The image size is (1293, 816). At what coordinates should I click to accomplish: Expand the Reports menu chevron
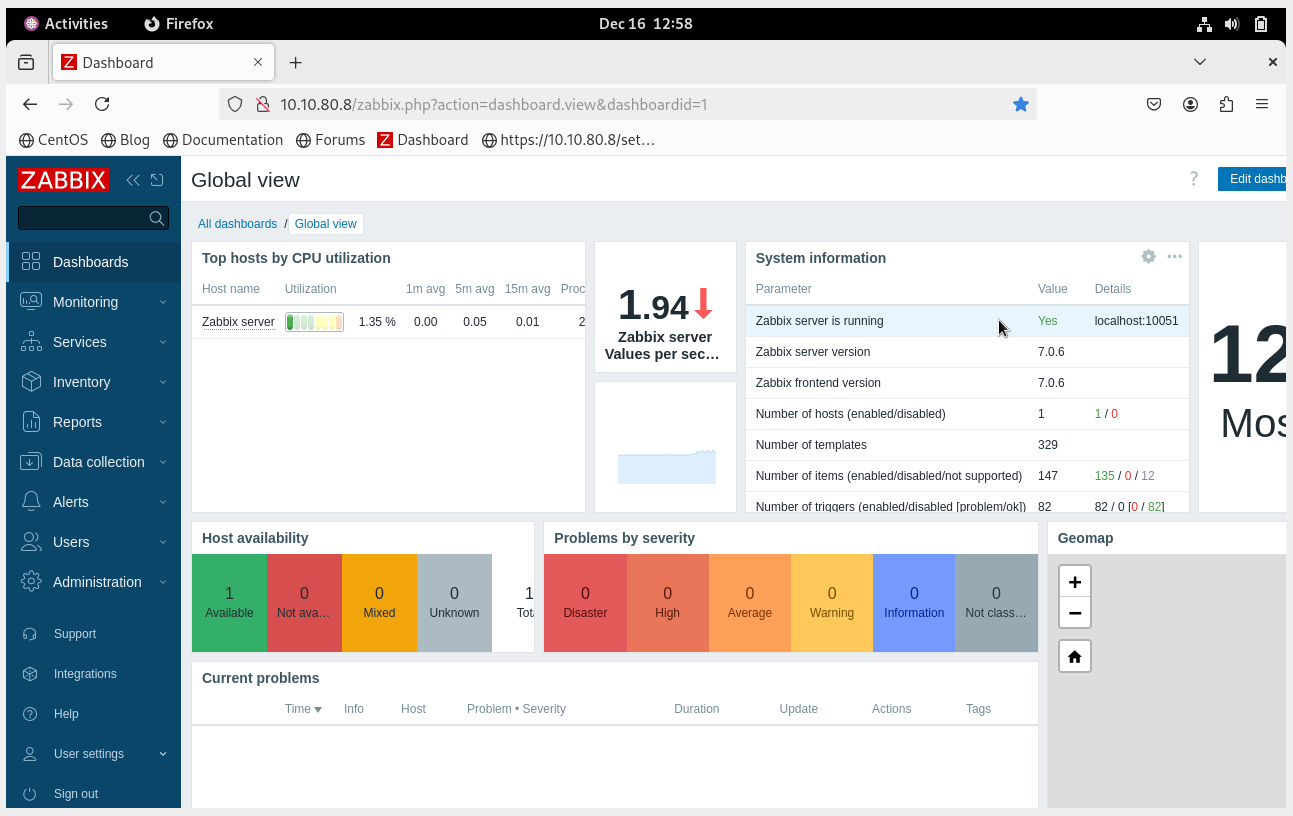tap(163, 422)
